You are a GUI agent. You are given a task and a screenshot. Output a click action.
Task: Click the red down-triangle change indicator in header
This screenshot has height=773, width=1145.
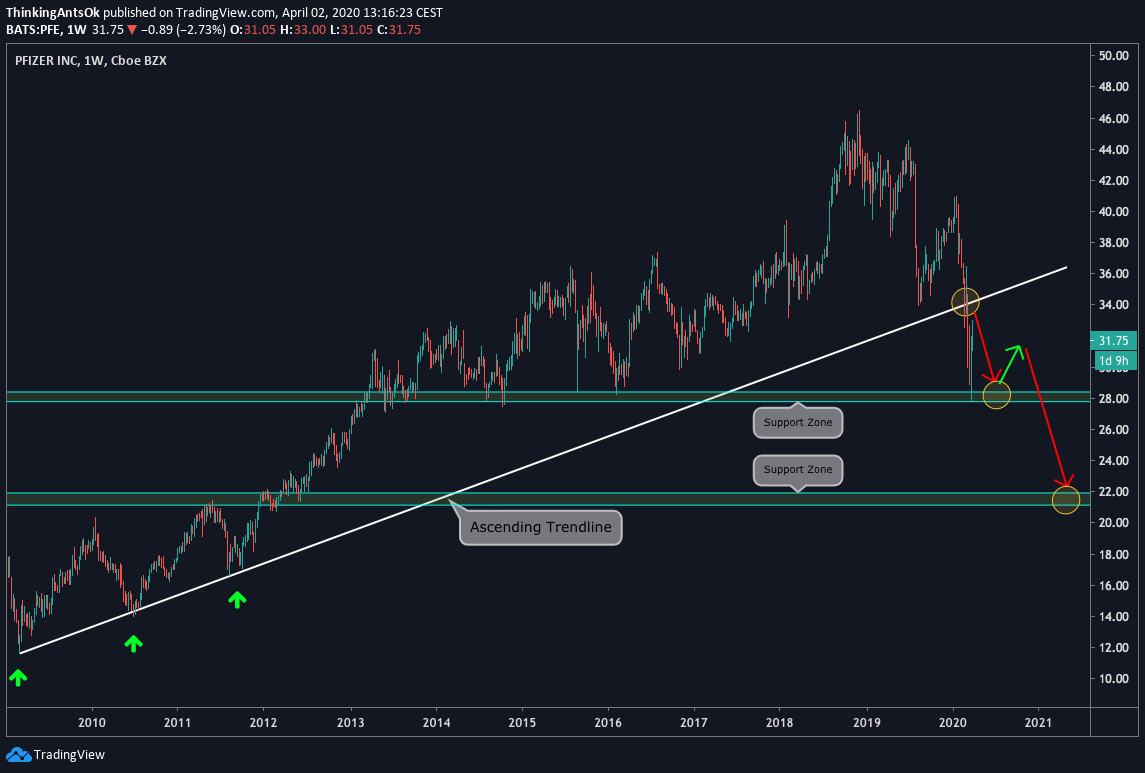coord(131,30)
